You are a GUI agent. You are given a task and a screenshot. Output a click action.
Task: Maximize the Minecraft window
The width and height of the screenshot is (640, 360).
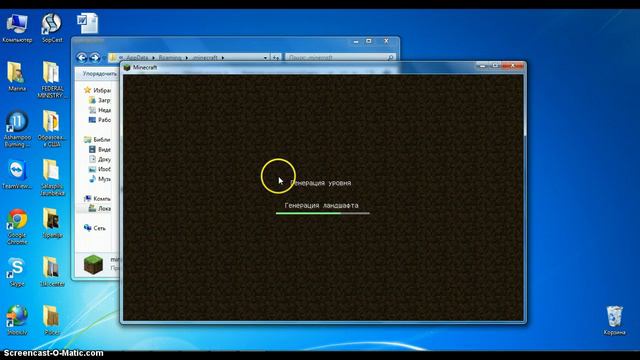(x=496, y=66)
